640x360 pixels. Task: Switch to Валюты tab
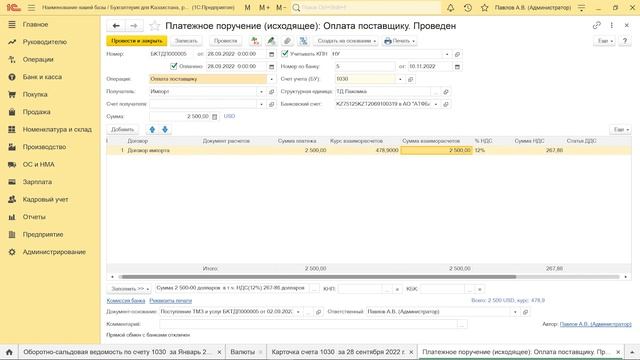[242, 352]
